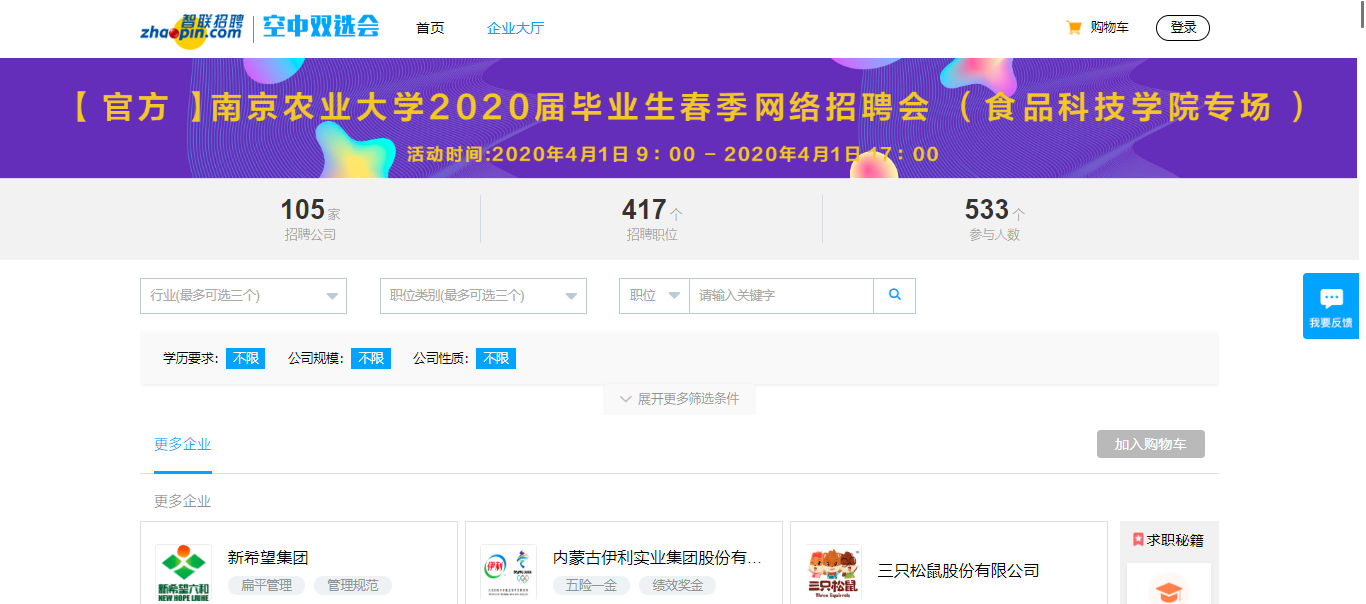Open the 职位 search type dropdown
Viewport: 1366px width, 604px height.
[654, 296]
